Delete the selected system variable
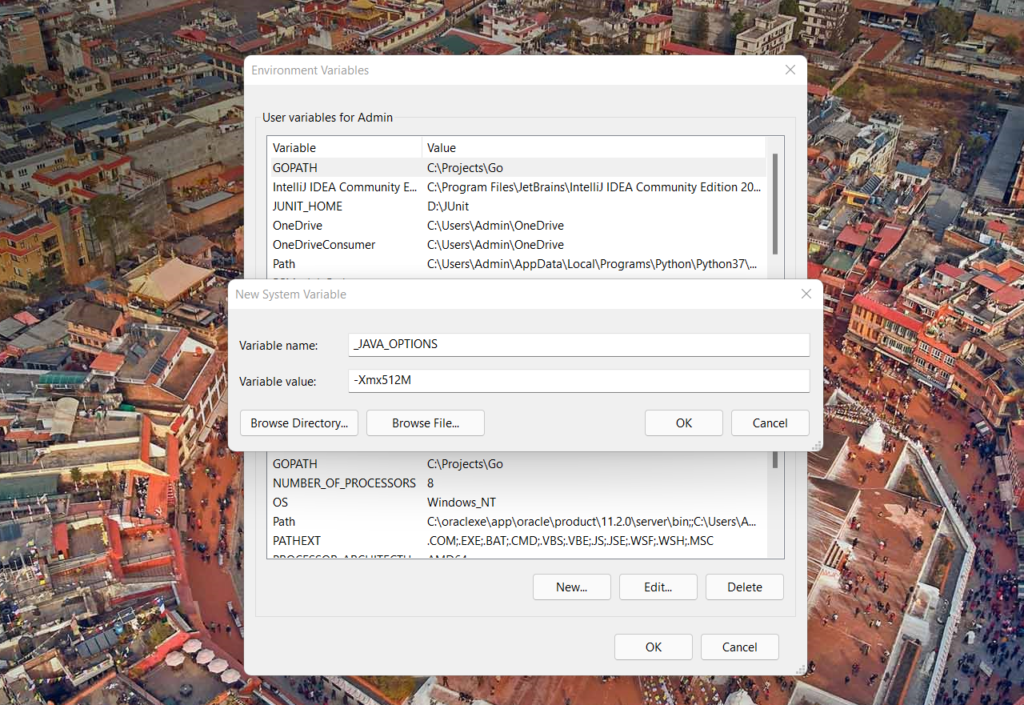 pos(744,587)
